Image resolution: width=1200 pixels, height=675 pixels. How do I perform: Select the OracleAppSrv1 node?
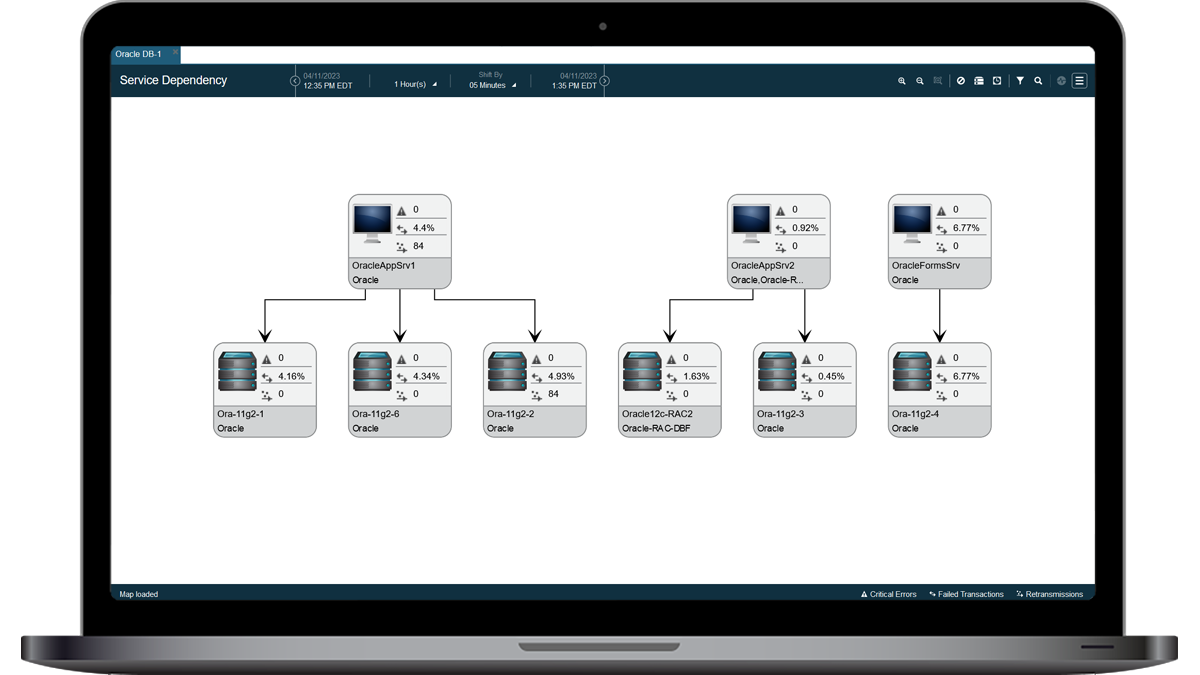pyautogui.click(x=400, y=241)
